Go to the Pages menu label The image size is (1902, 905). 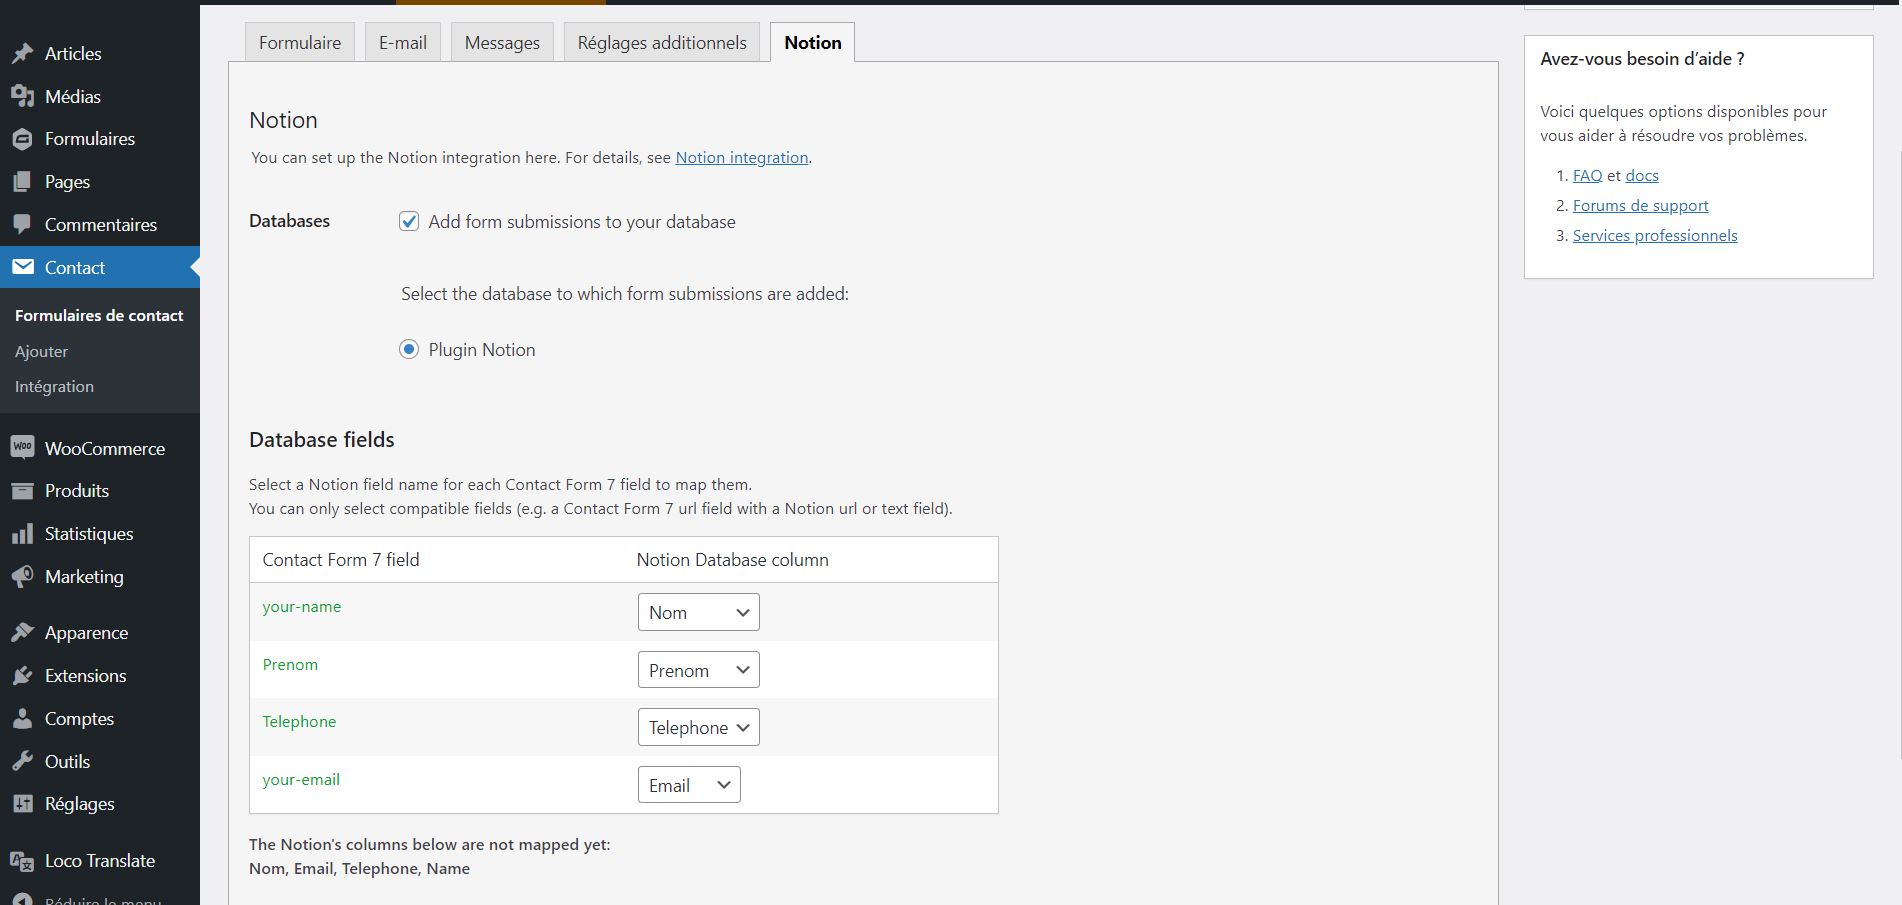pos(67,182)
